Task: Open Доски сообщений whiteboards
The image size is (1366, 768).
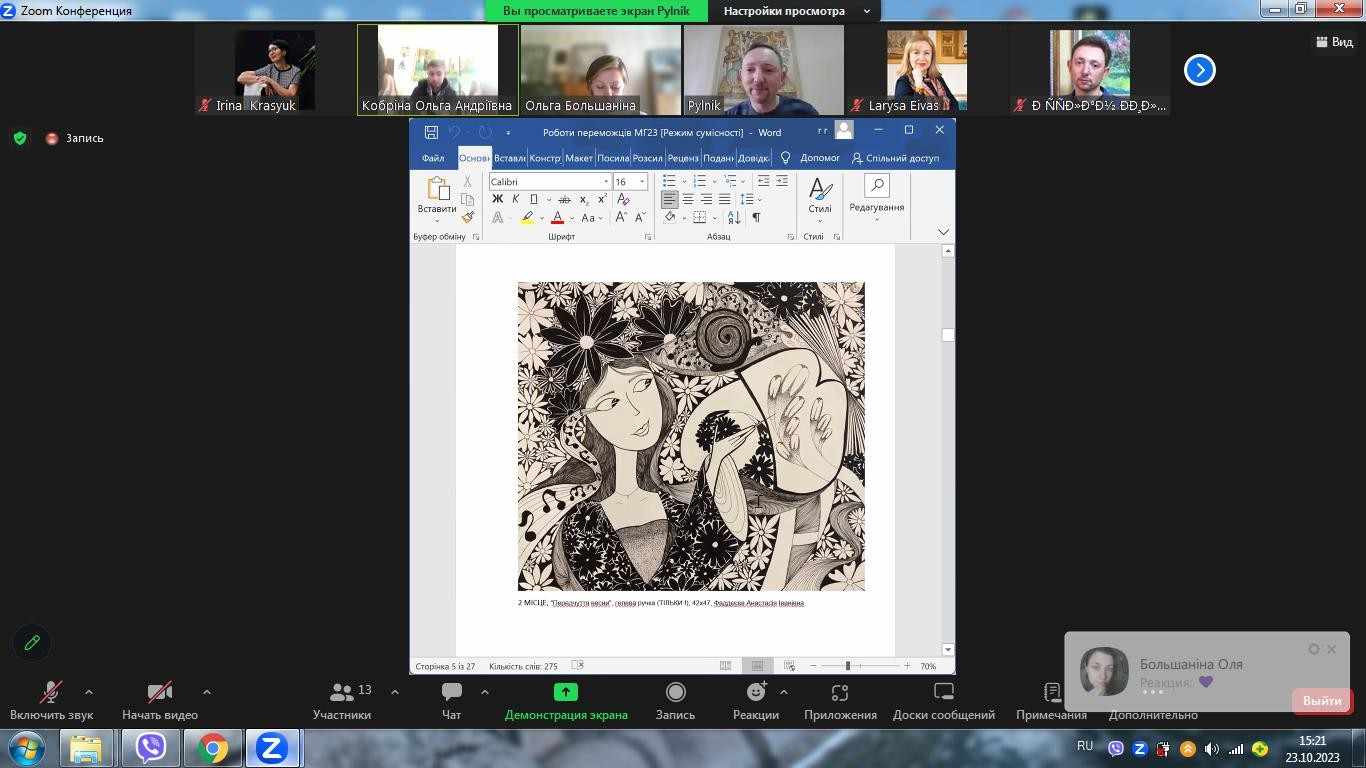Action: 944,701
